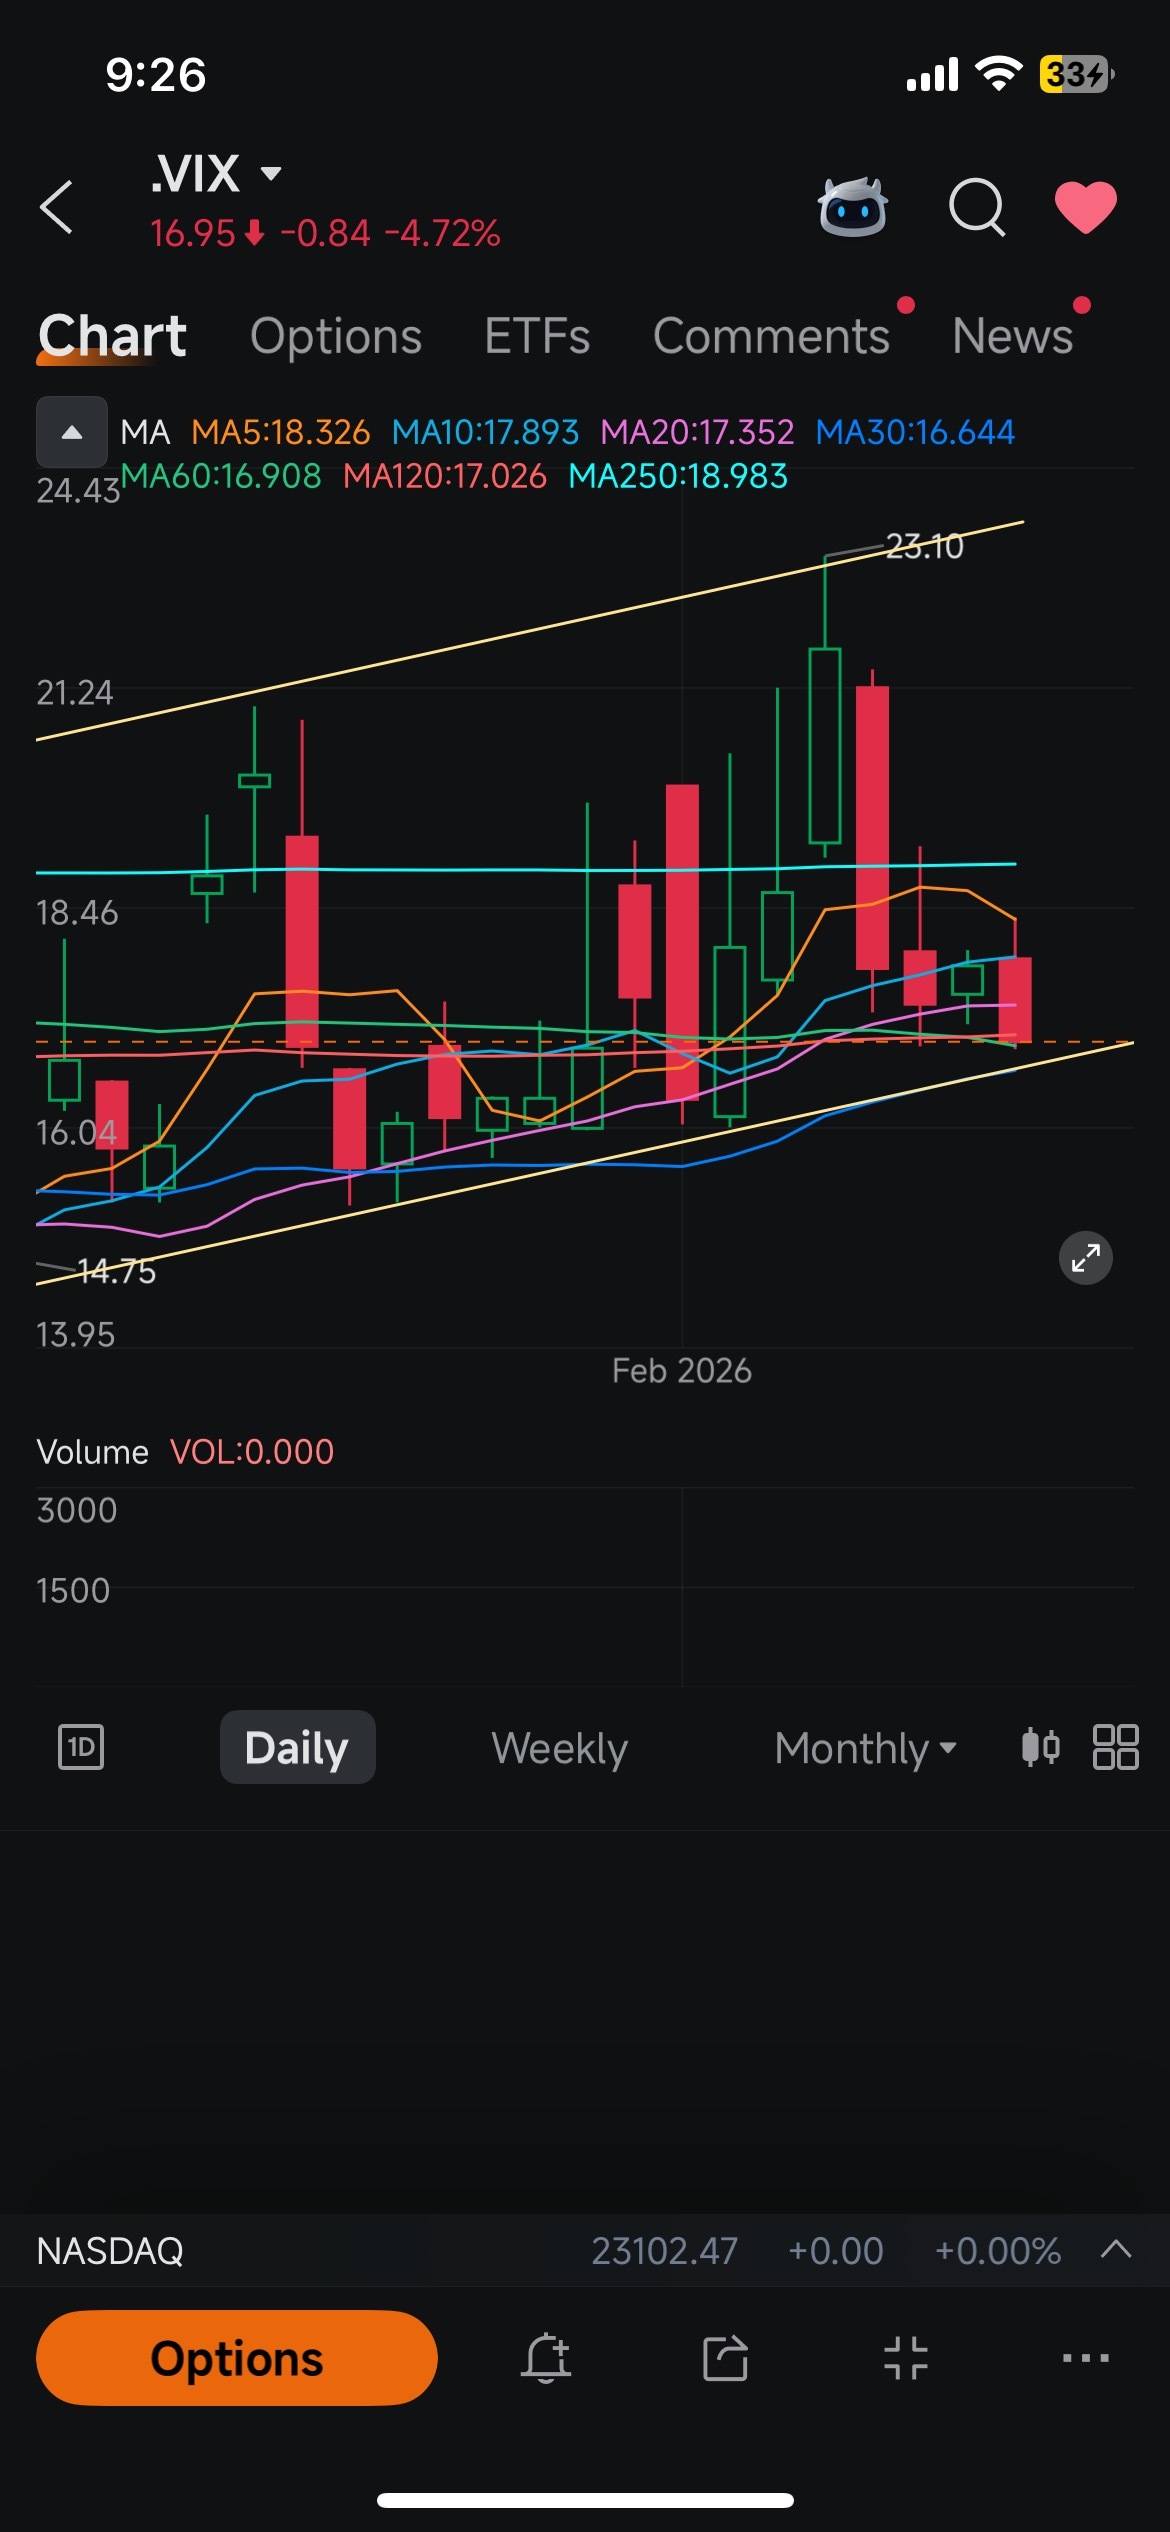The width and height of the screenshot is (1170, 2532).
Task: Select the MA120:17.026 indicator label
Action: tap(445, 476)
